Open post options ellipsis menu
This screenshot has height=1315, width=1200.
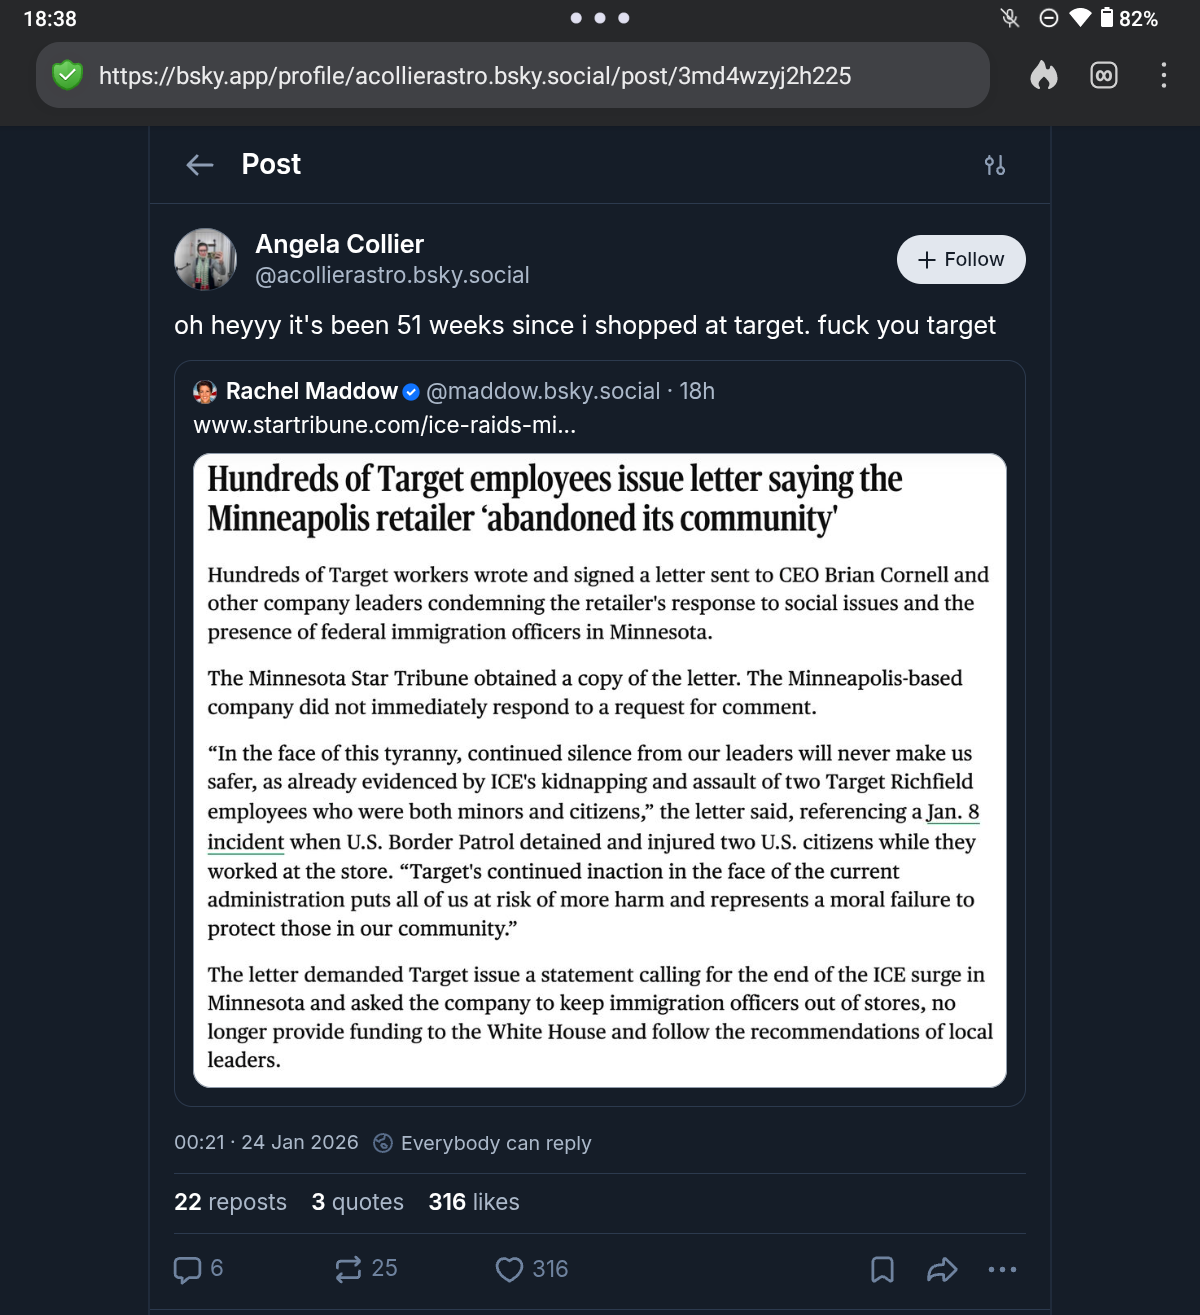[x=1002, y=1269]
